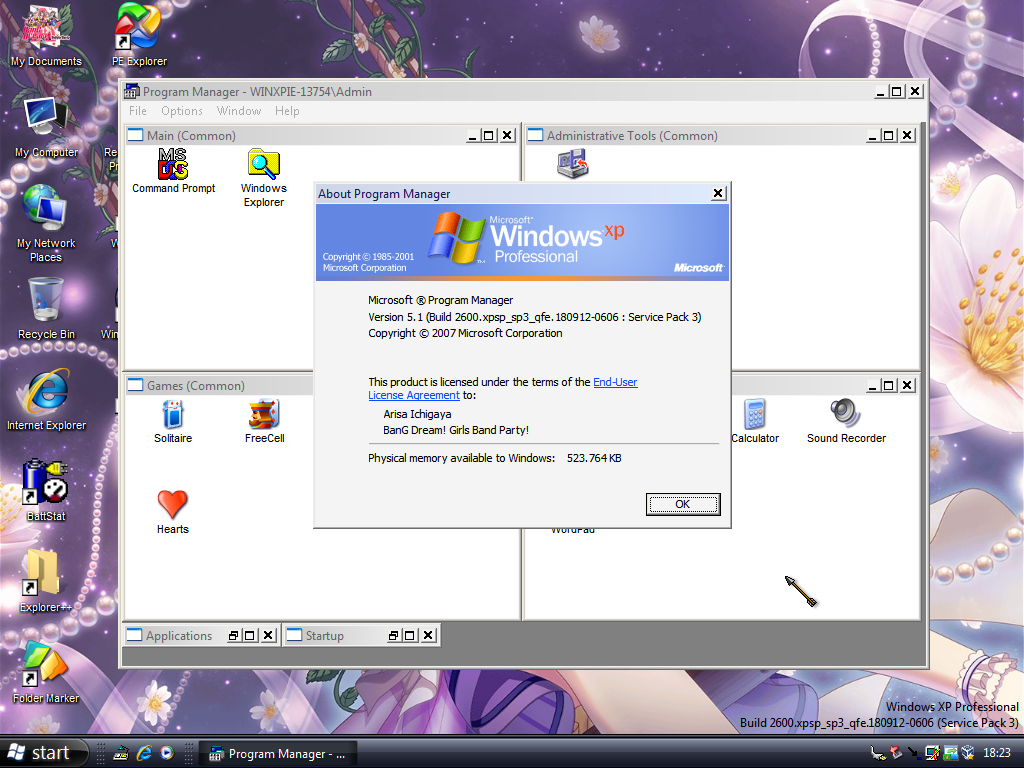Select the Recycle Bin desktop icon
The height and width of the screenshot is (768, 1024).
click(x=46, y=309)
